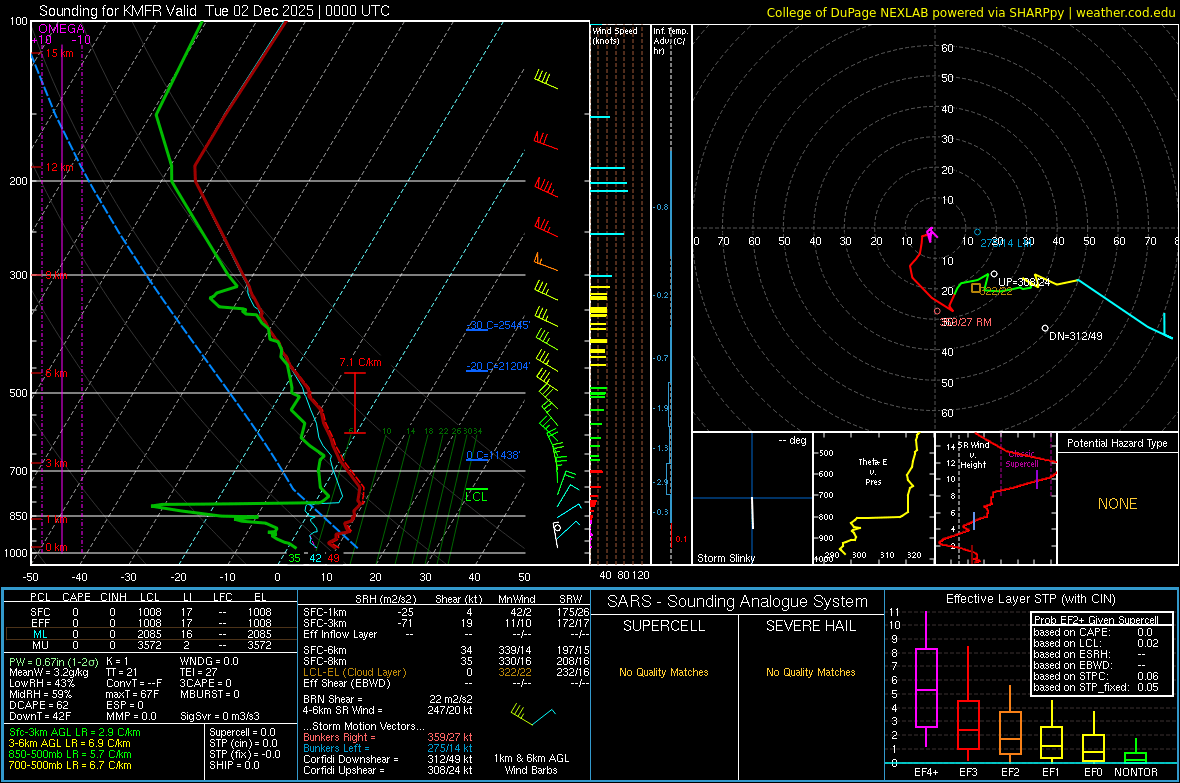1180x783 pixels.
Task: Click the 'SEVERE HAIL' column heading
Action: click(810, 626)
